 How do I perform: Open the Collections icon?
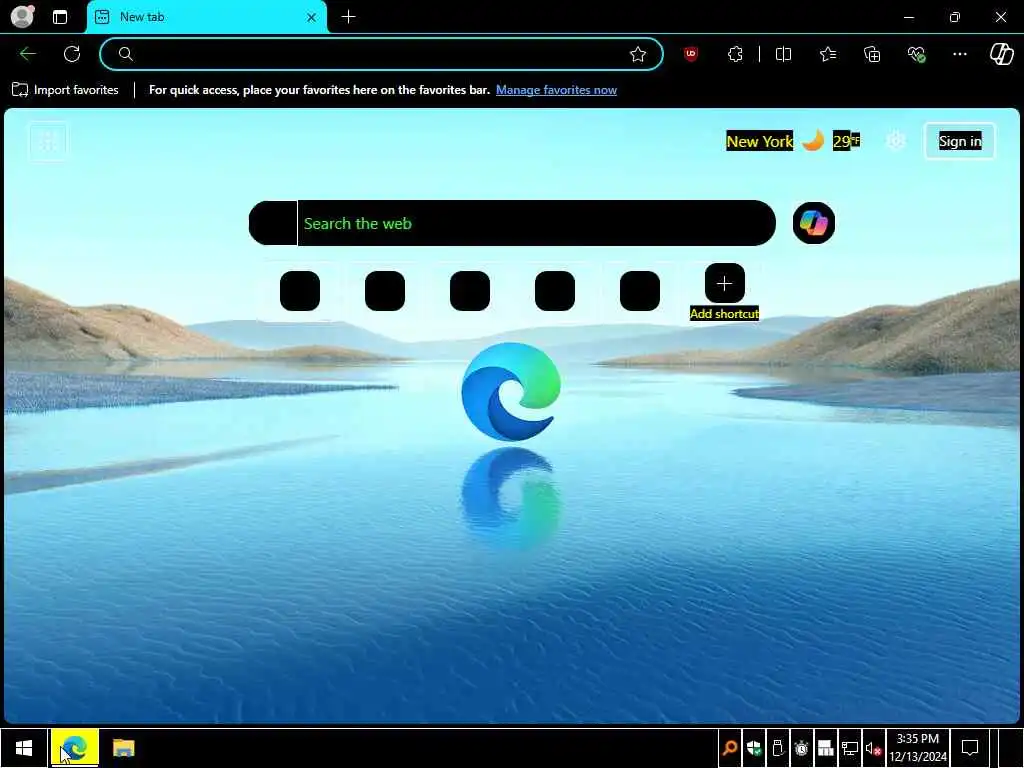(x=872, y=54)
